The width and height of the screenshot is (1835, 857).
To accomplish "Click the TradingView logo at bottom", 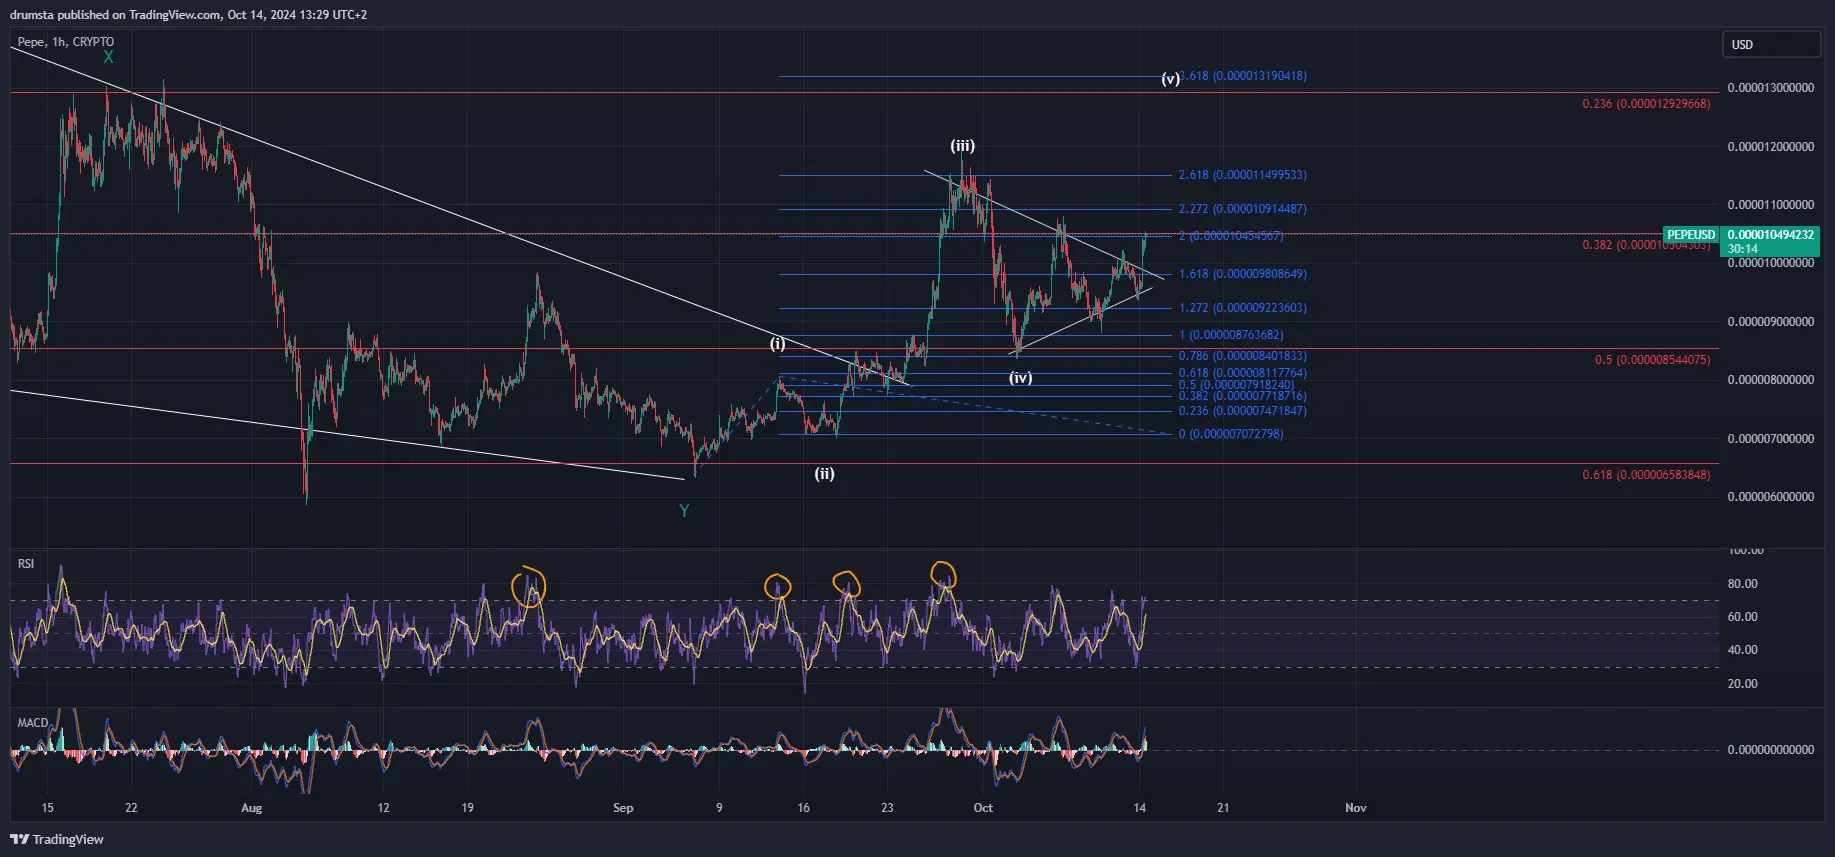I will [x=57, y=839].
